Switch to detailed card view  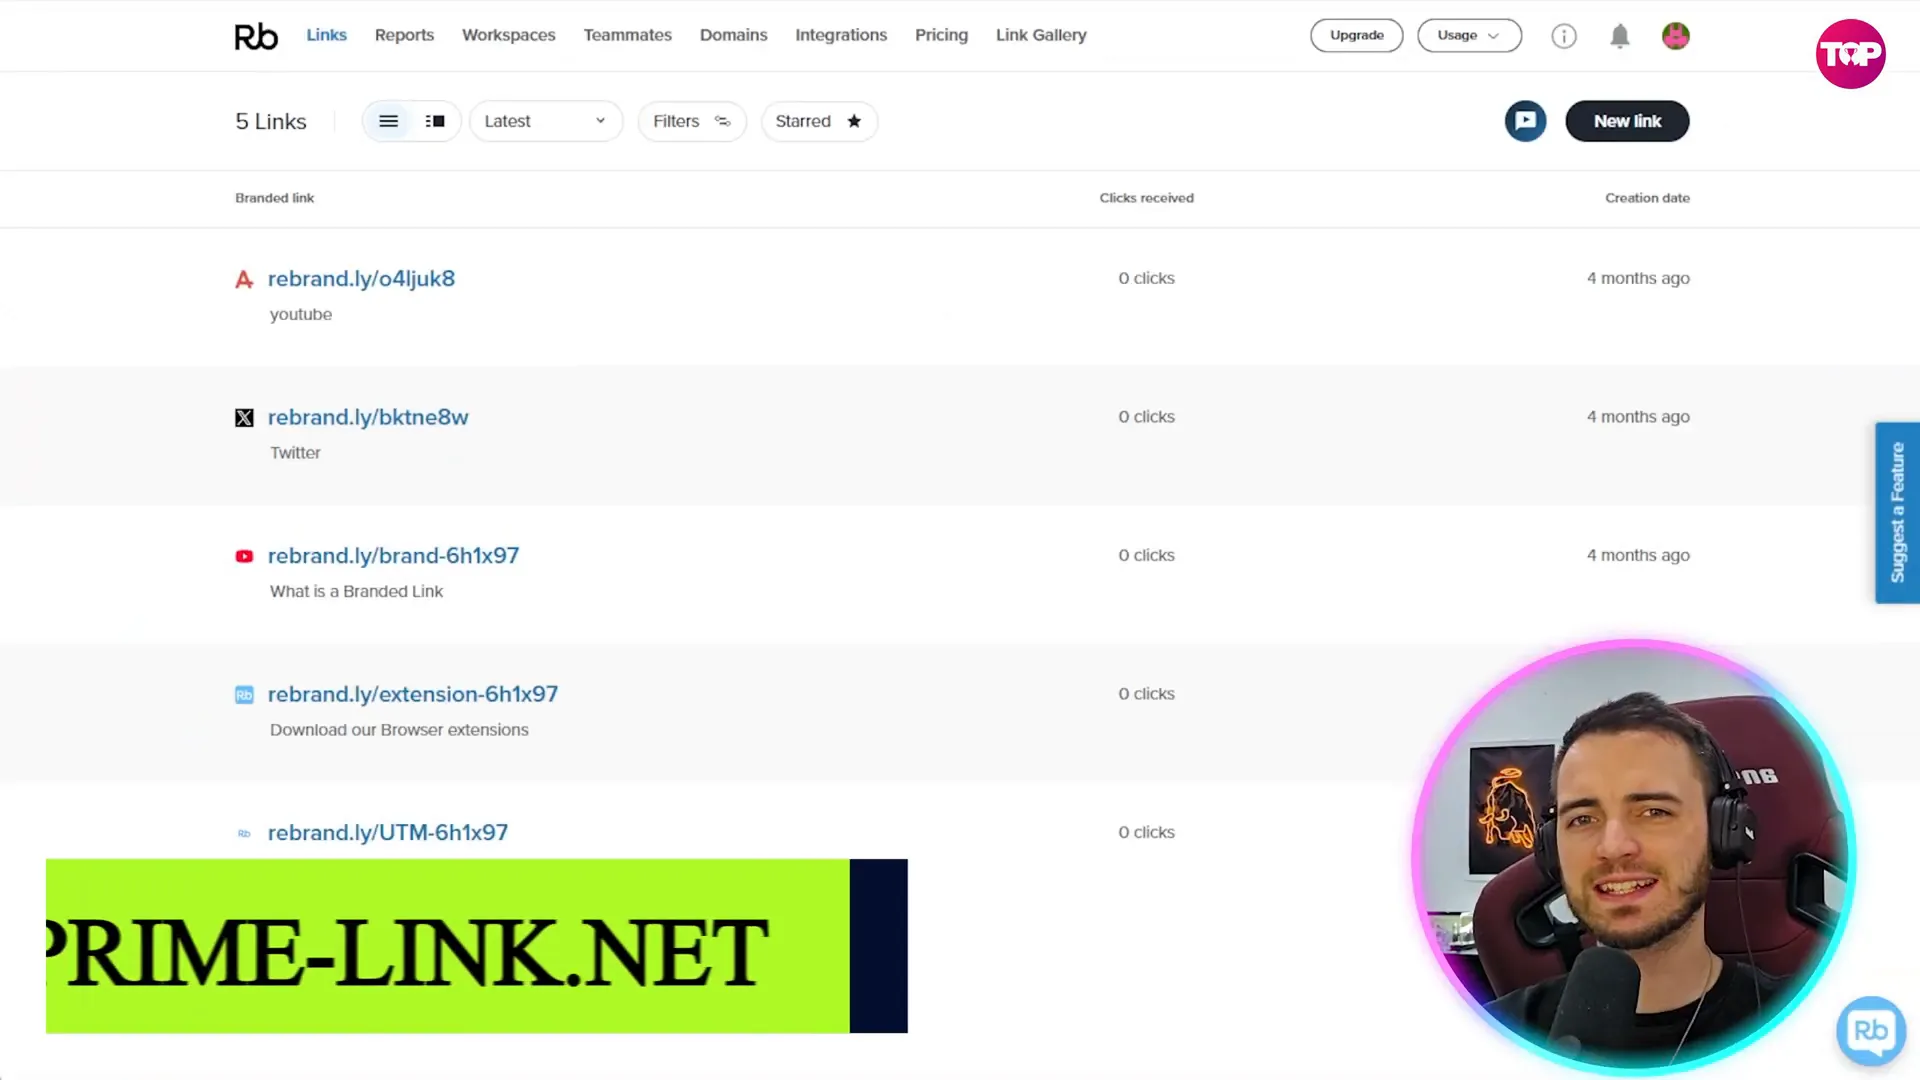(435, 121)
